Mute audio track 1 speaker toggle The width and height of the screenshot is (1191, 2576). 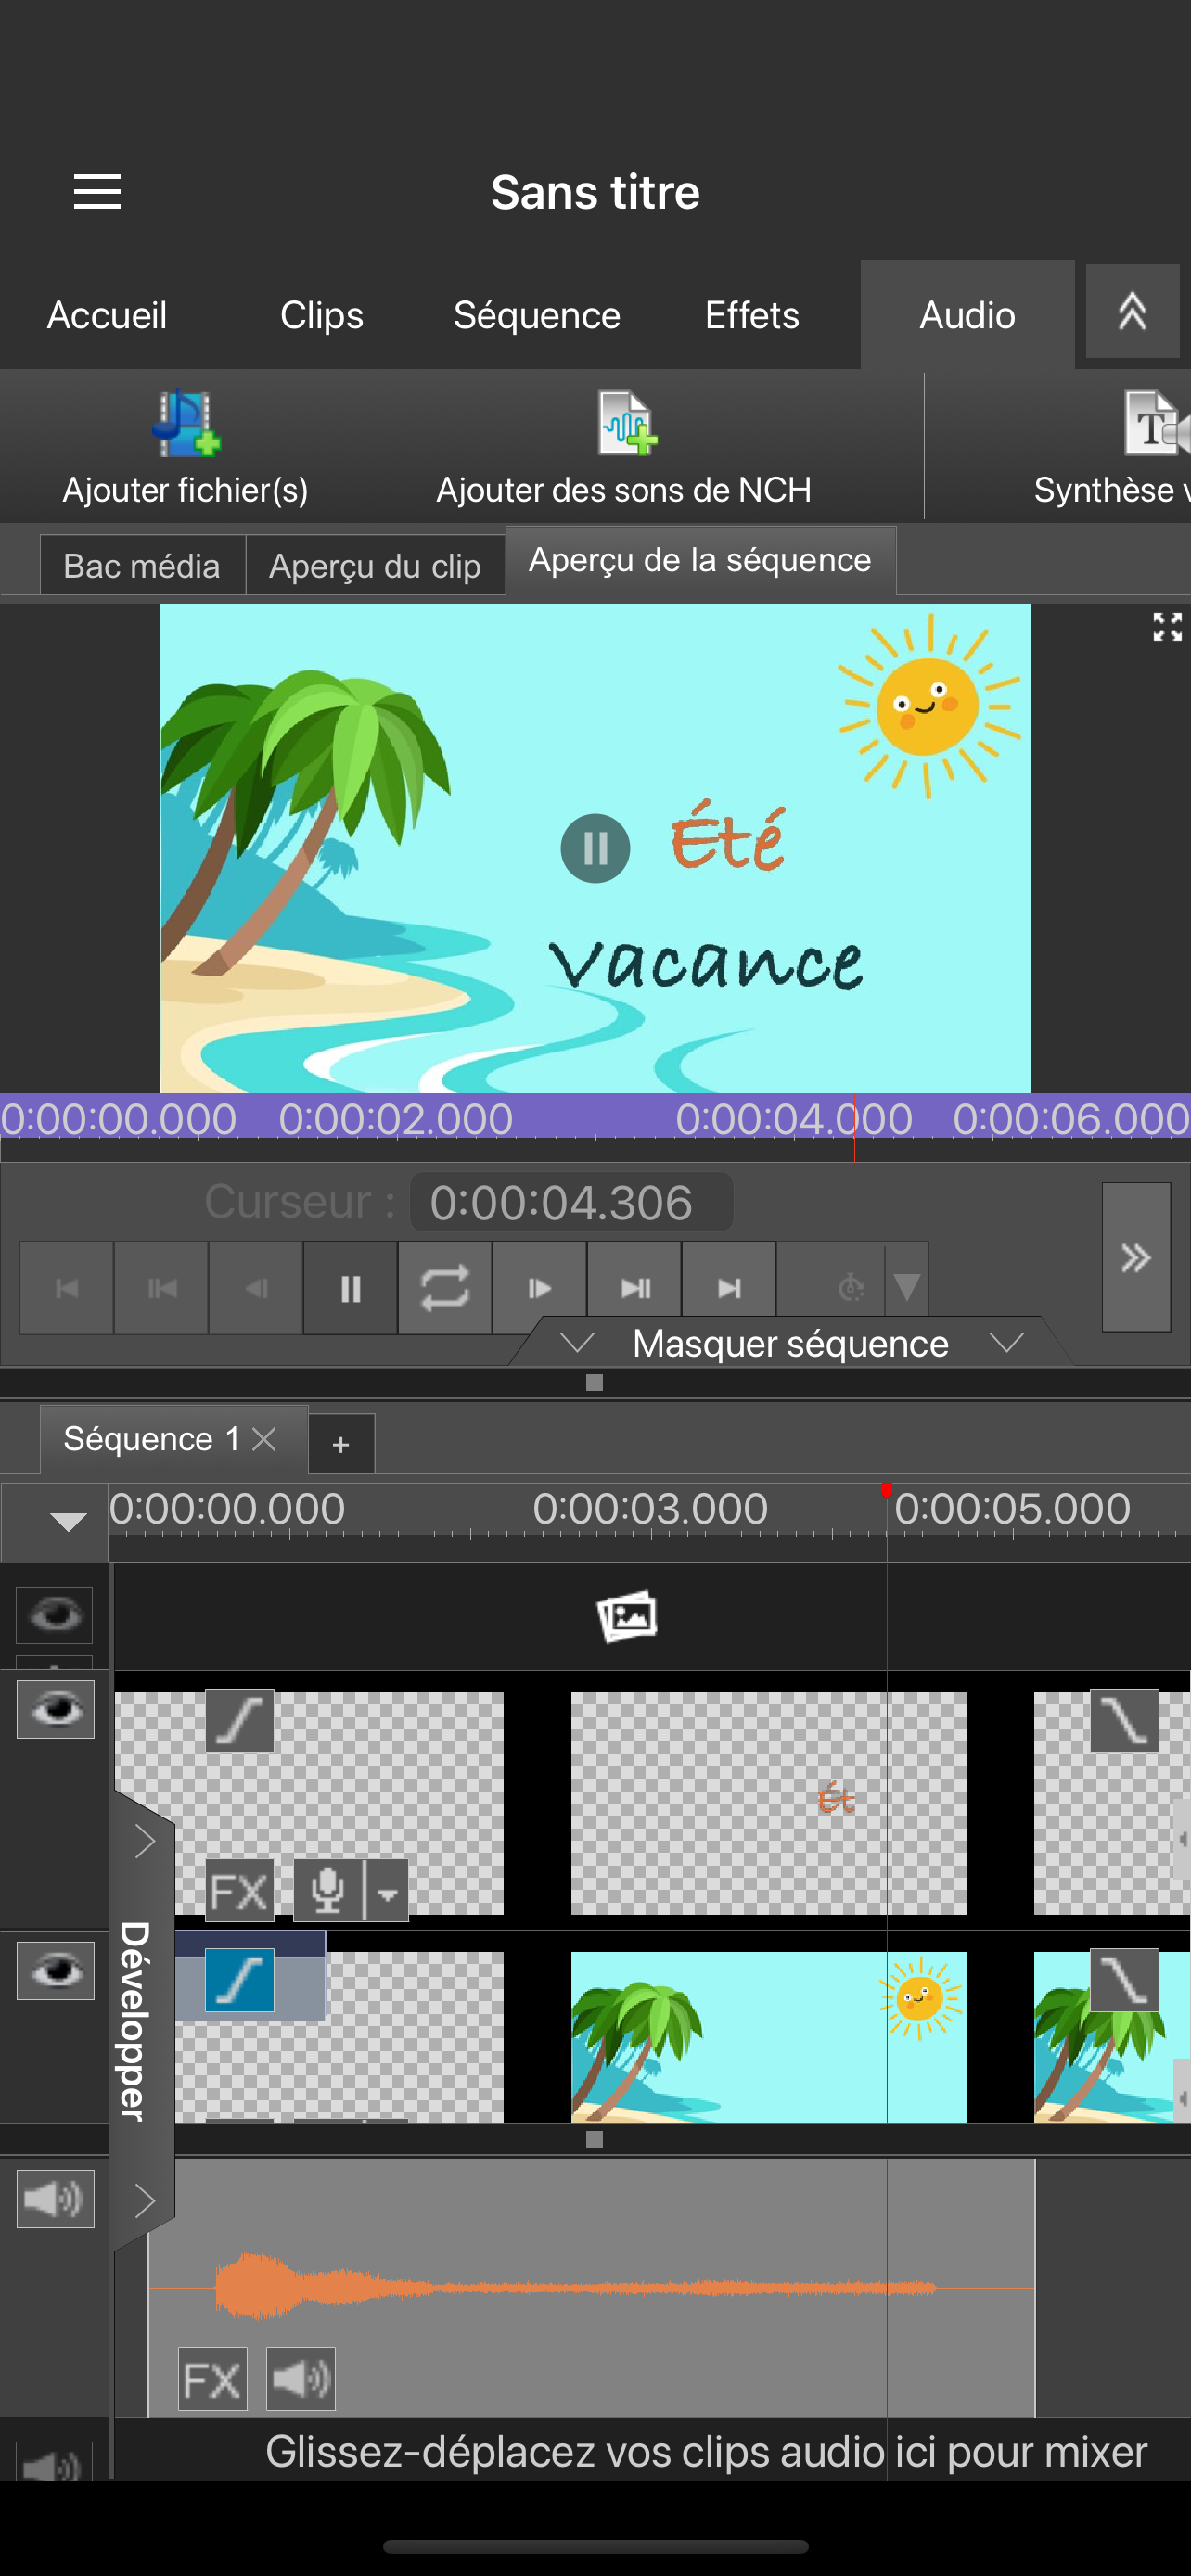pos(55,2199)
